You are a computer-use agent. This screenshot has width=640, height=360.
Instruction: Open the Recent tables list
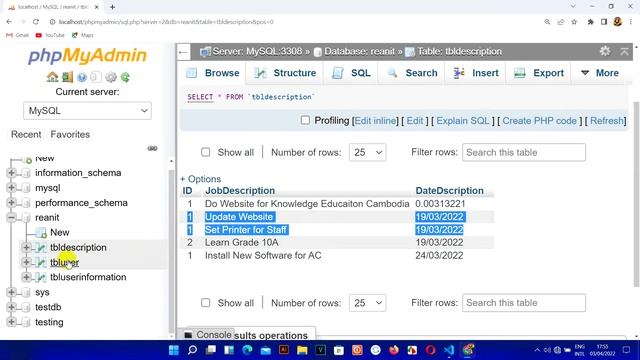click(x=26, y=134)
